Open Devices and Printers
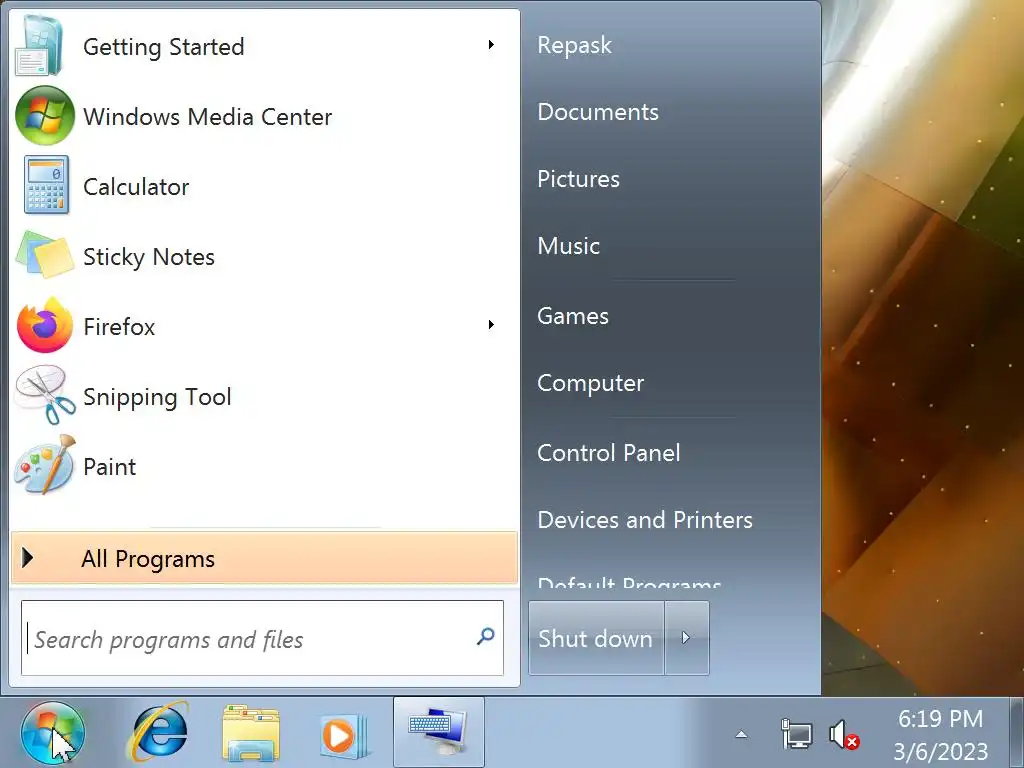The height and width of the screenshot is (768, 1024). tap(645, 520)
